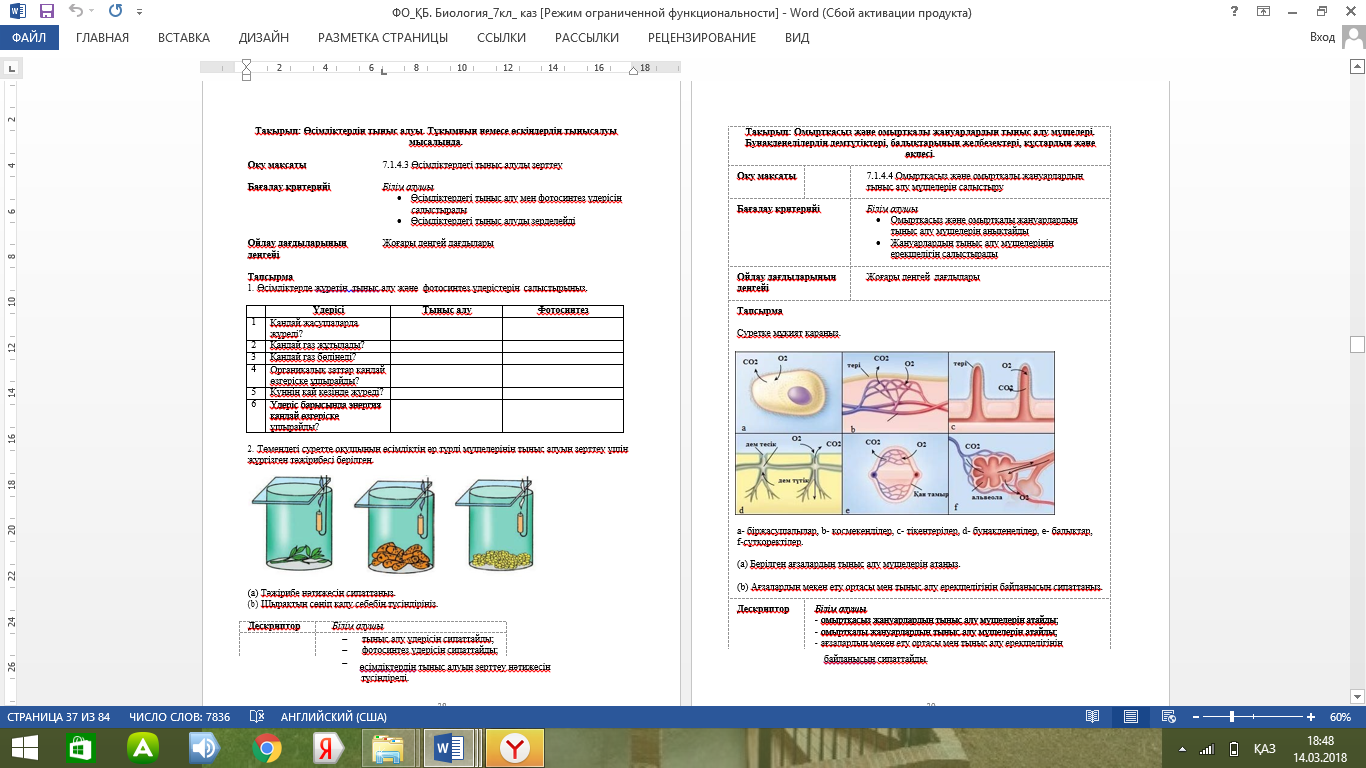The height and width of the screenshot is (768, 1366).
Task: Click the vertical scrollbar down arrow
Action: pos(1357,698)
